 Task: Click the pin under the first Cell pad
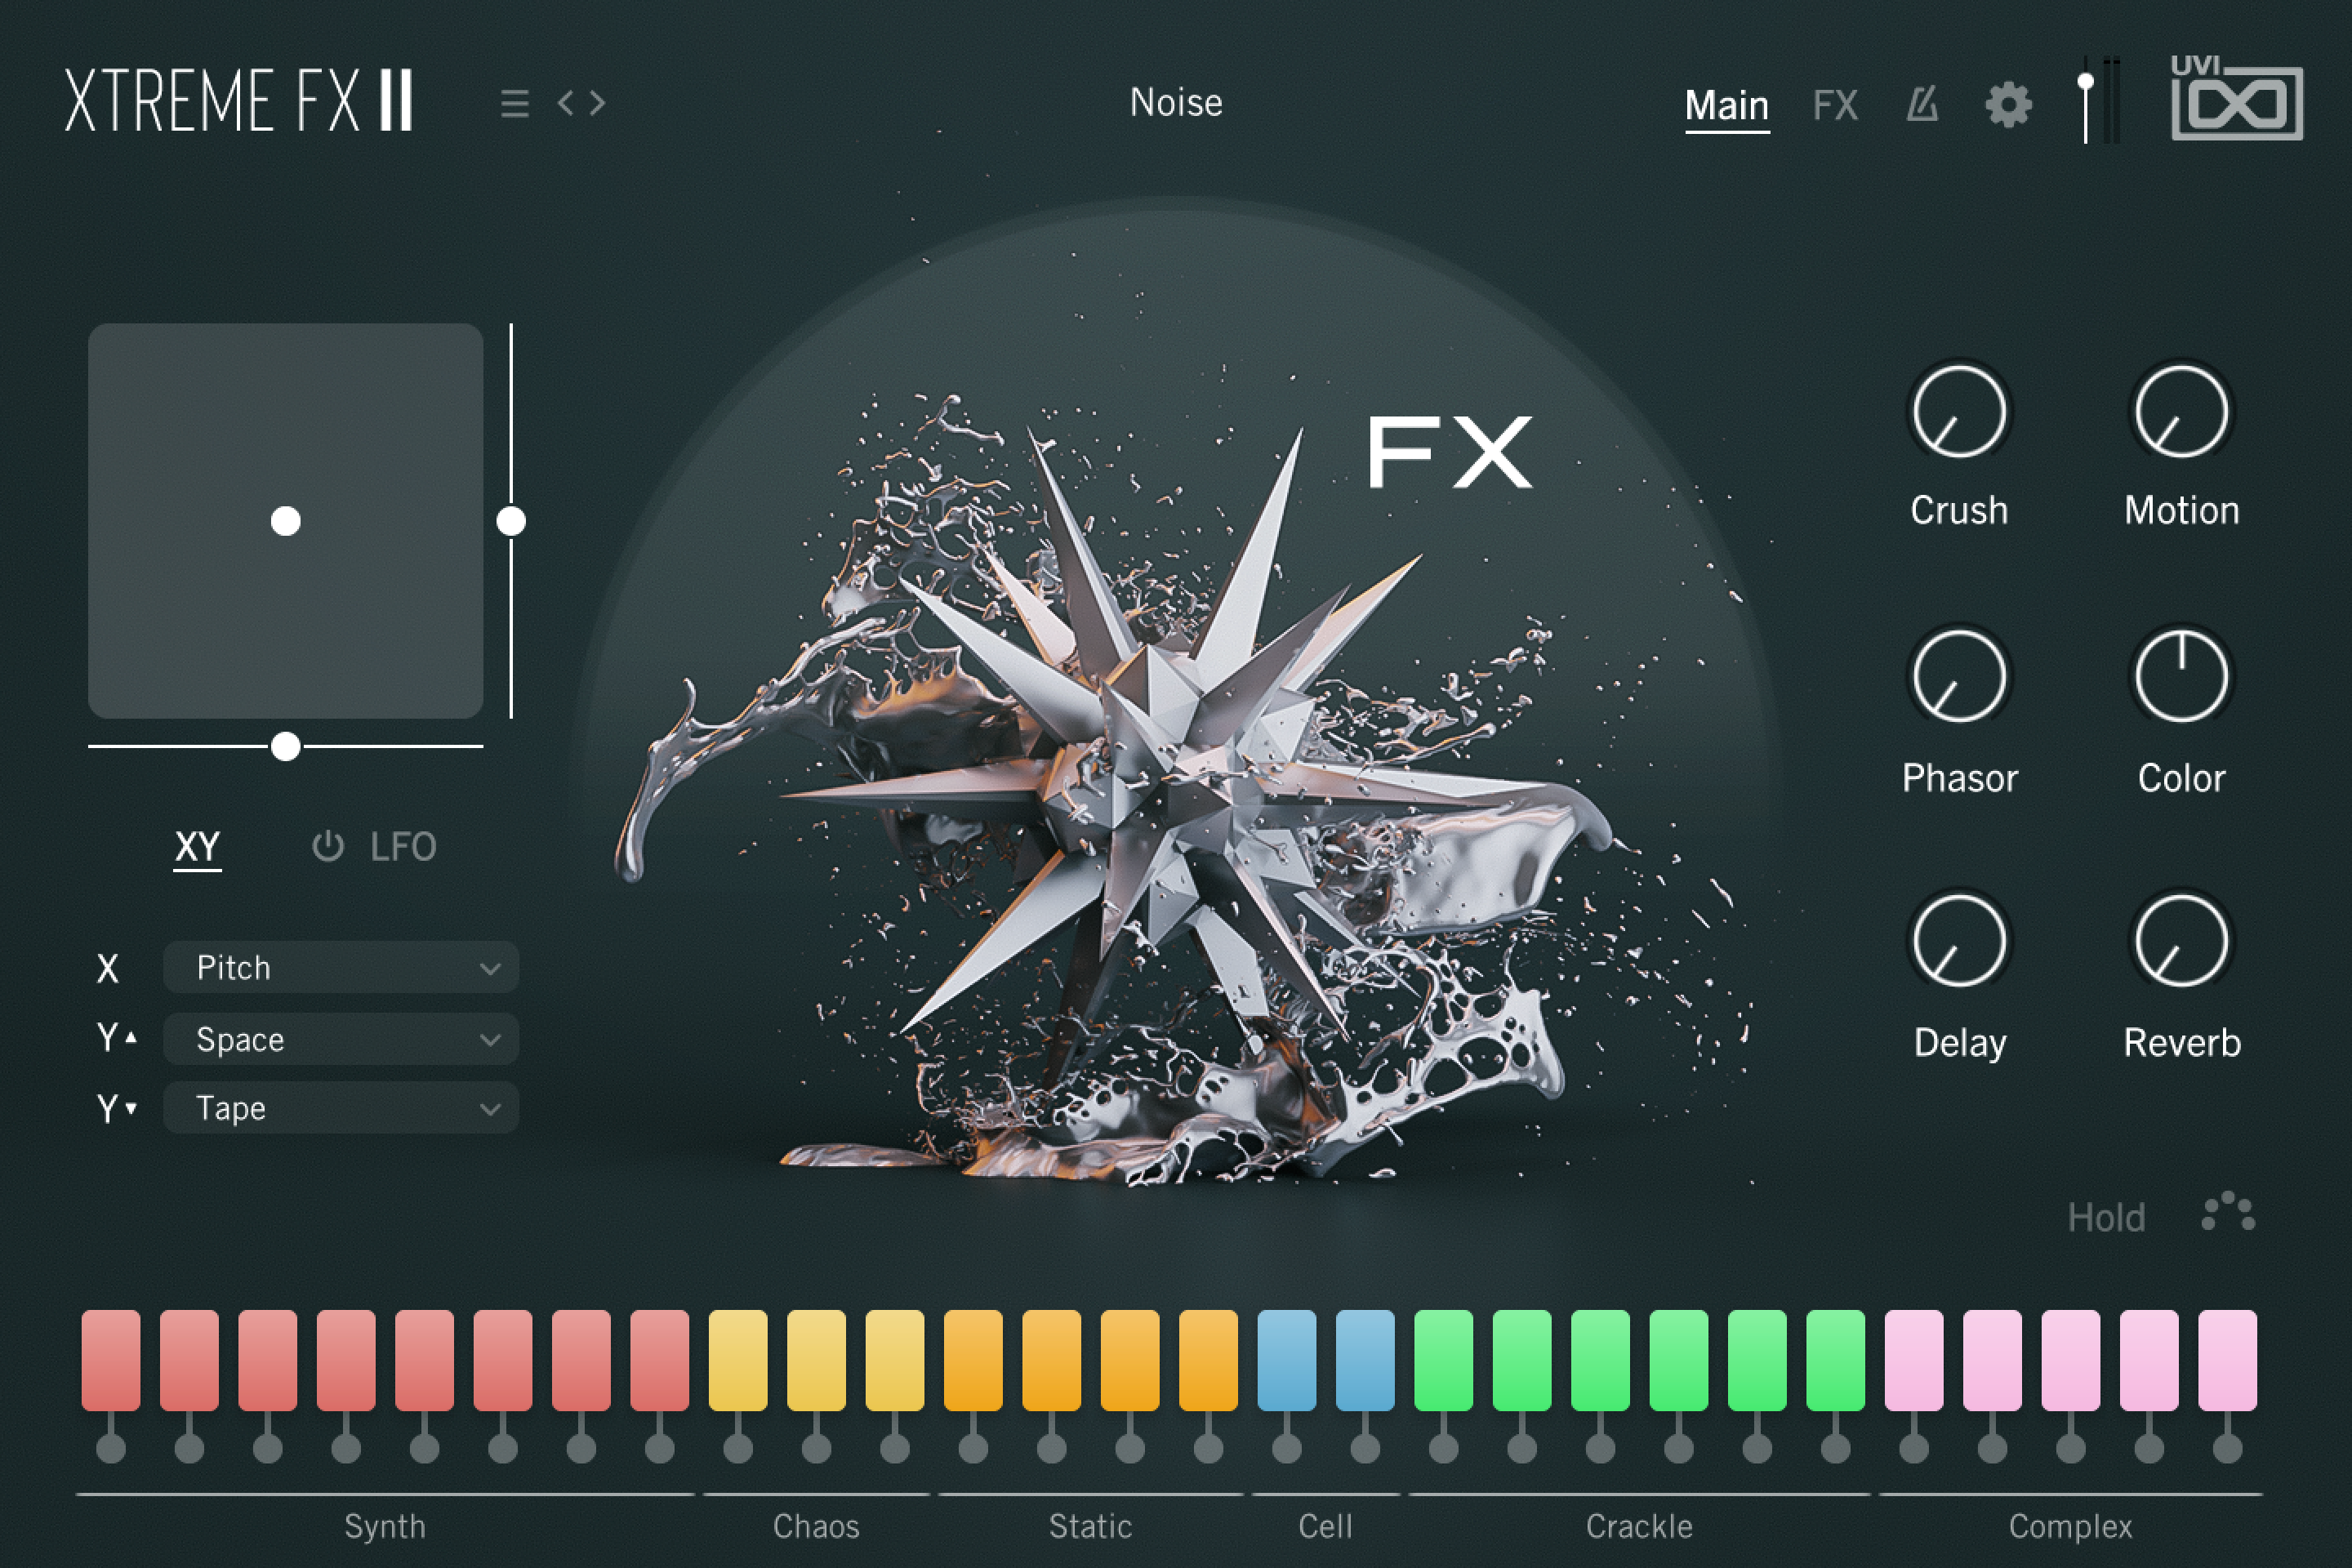pos(1287,1447)
